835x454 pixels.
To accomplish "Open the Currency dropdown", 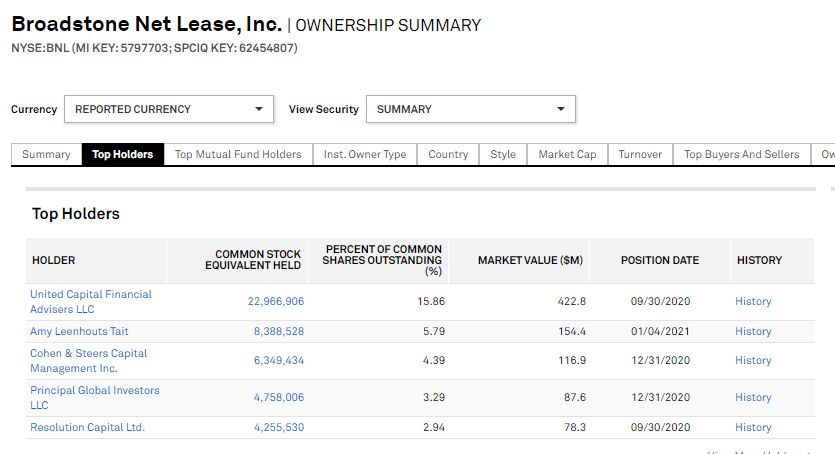I will 169,109.
